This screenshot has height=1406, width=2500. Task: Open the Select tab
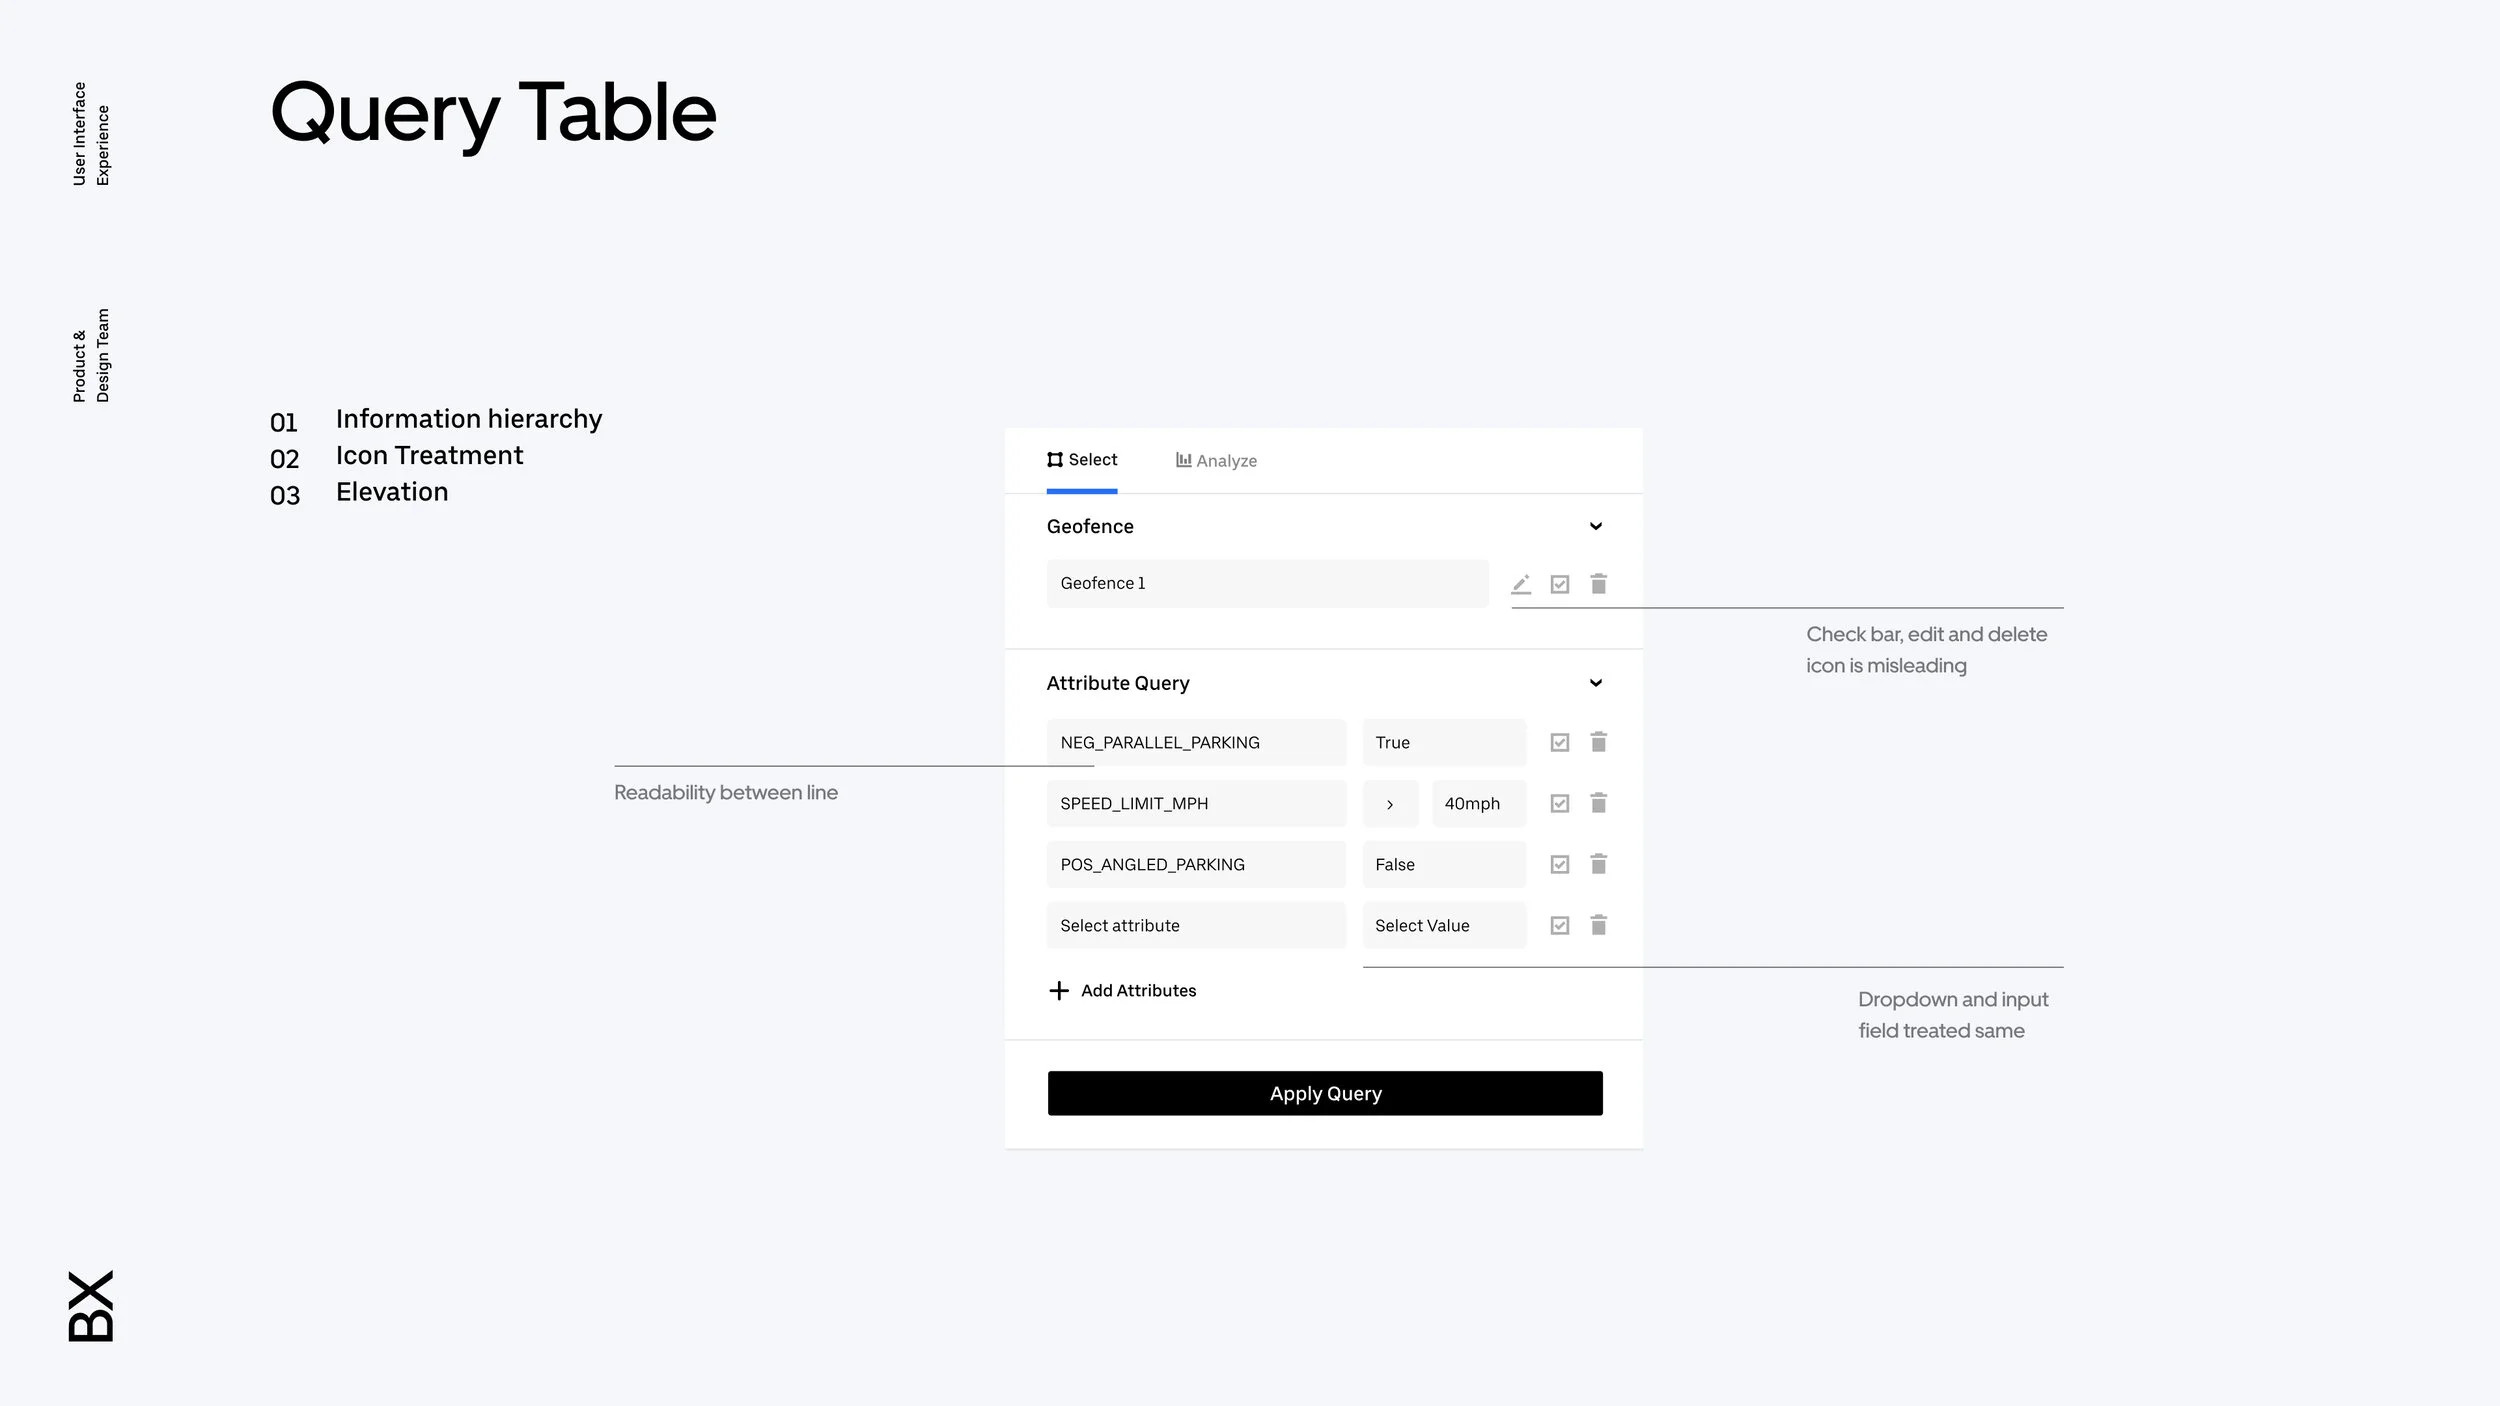1082,460
